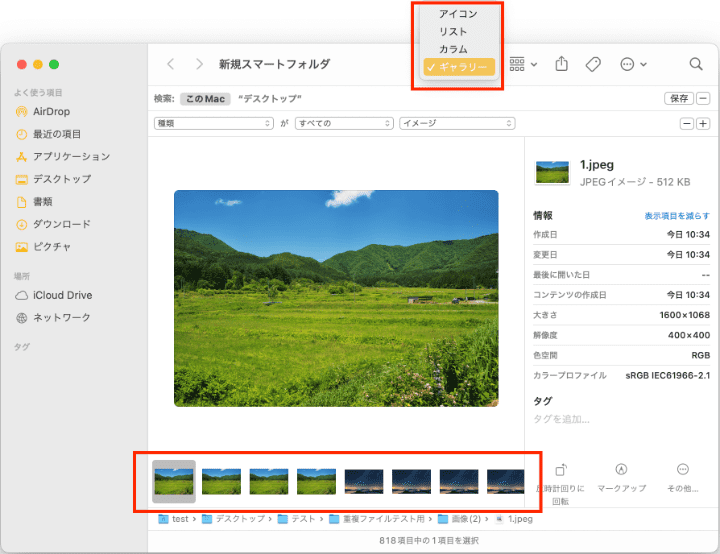This screenshot has height=554, width=720.
Task: Click the back navigation arrow
Action: [x=171, y=64]
